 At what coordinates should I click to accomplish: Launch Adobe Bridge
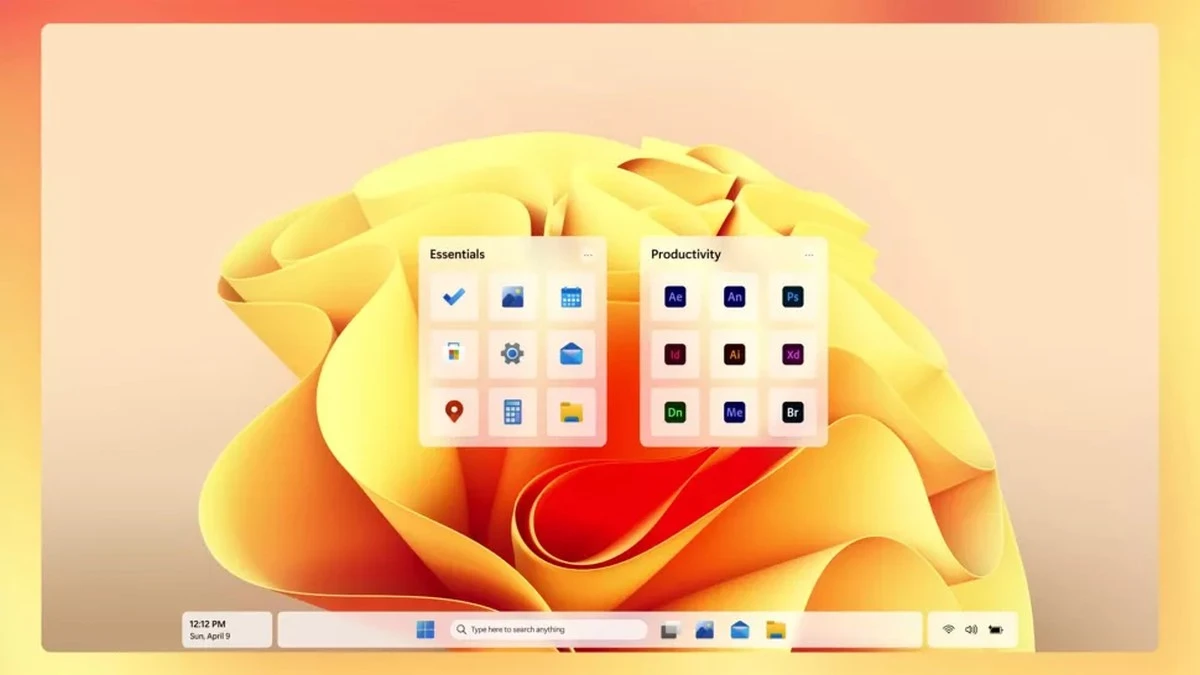pos(793,412)
